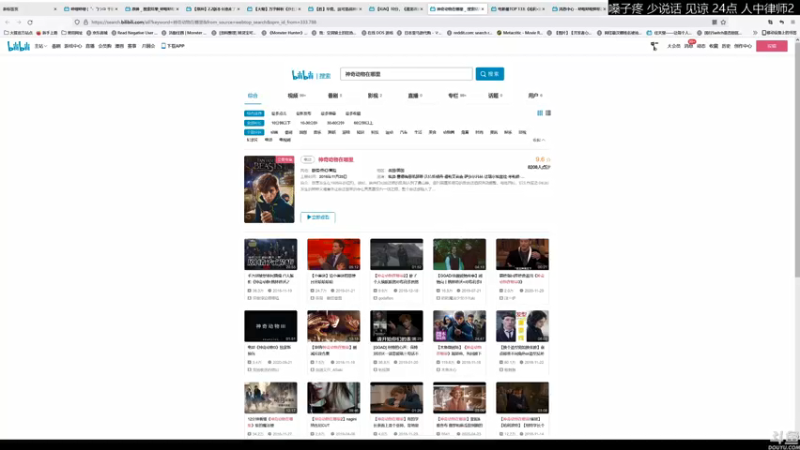Image resolution: width=800 pixels, height=450 pixels.
Task: Expand the 主站 dropdown in the header
Action: 40,46
